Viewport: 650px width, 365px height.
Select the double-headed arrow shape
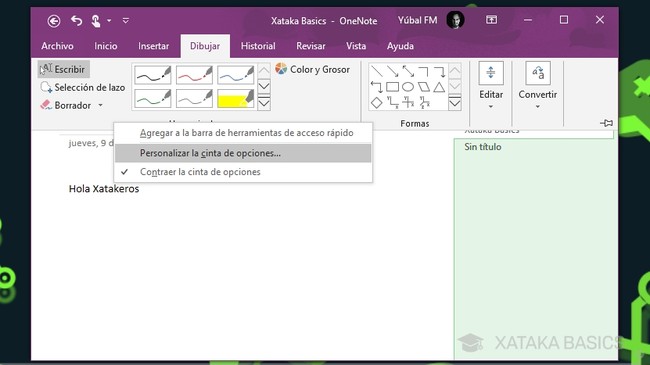[408, 71]
